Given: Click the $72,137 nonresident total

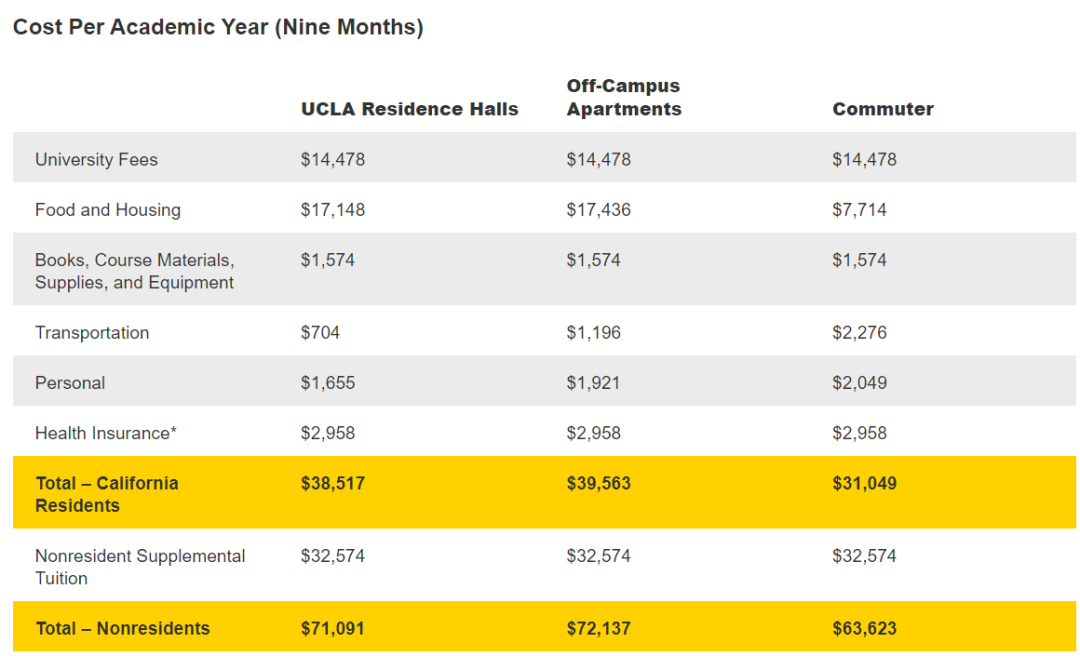Looking at the screenshot, I should (x=599, y=628).
